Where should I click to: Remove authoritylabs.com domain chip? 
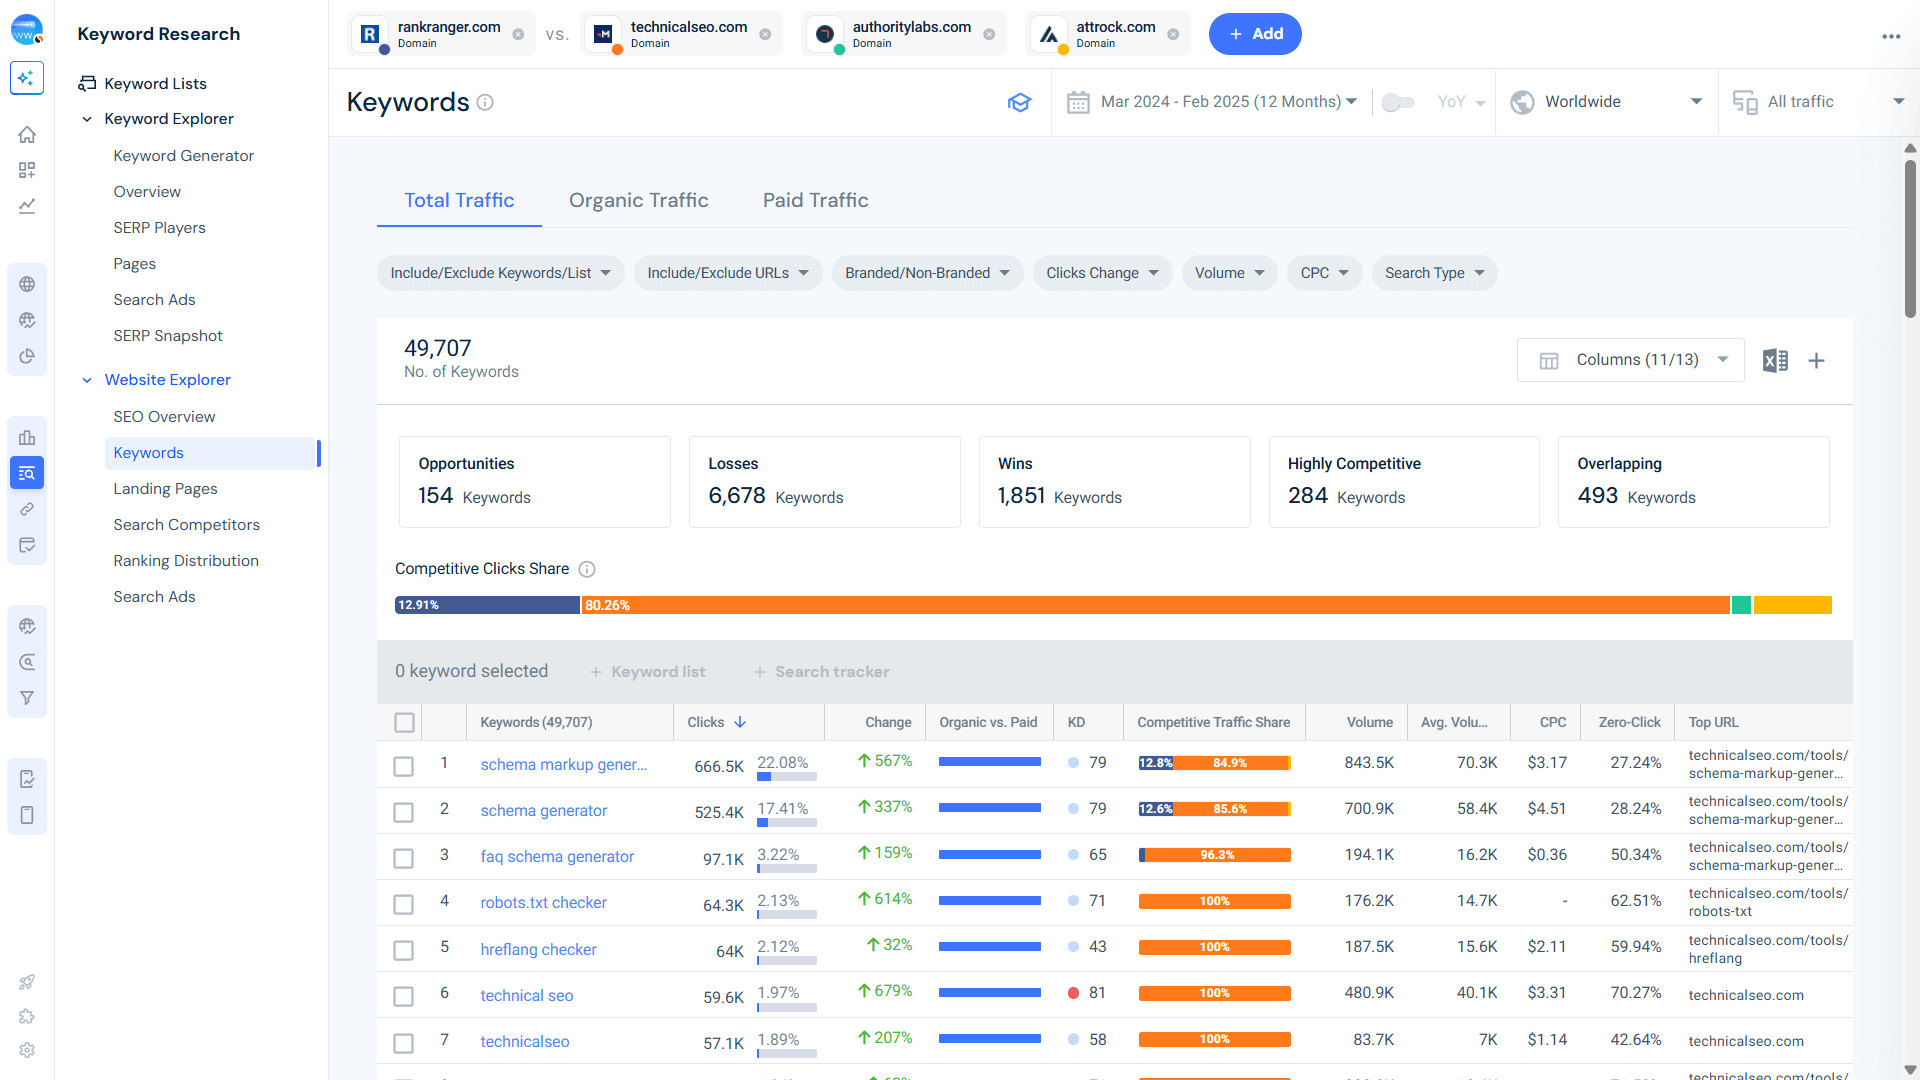[989, 34]
